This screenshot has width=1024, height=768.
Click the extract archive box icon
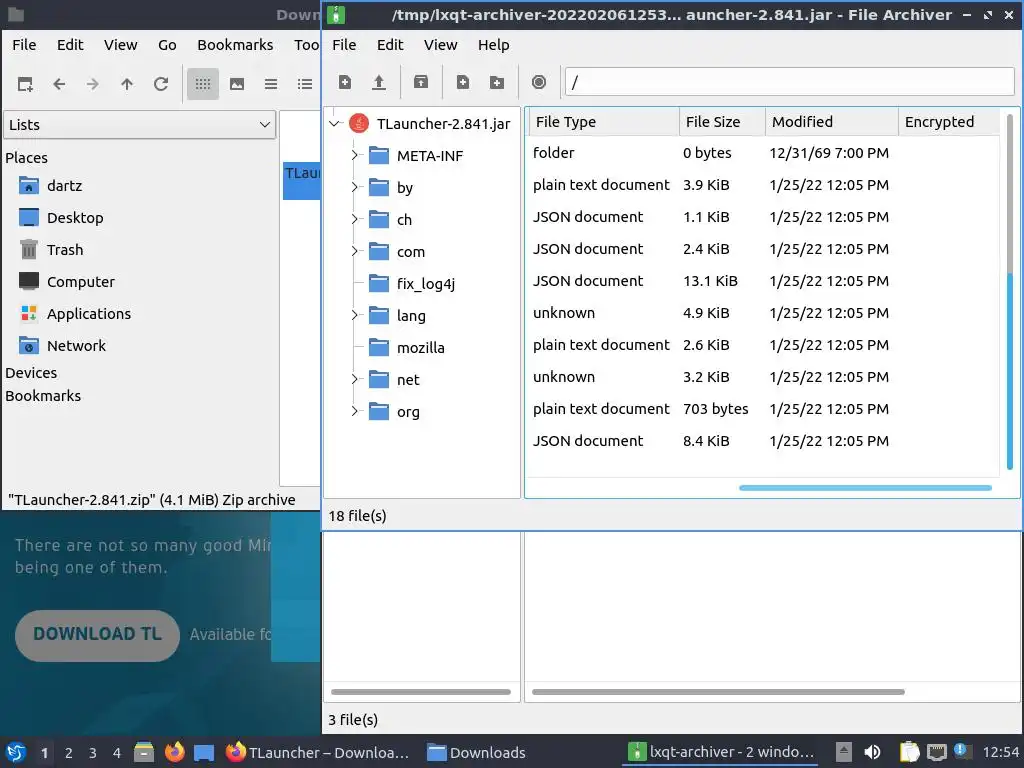pos(421,82)
